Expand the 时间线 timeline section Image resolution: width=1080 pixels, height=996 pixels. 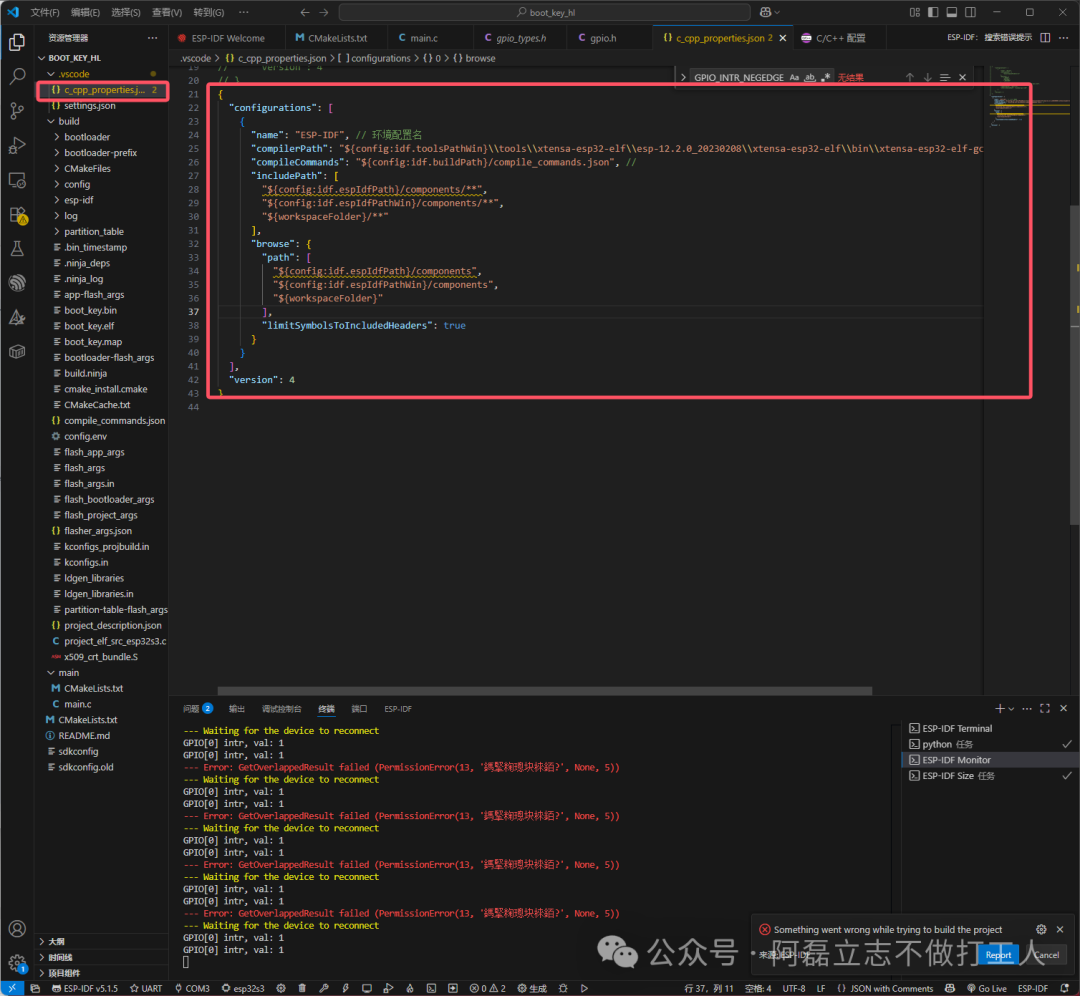coord(102,957)
